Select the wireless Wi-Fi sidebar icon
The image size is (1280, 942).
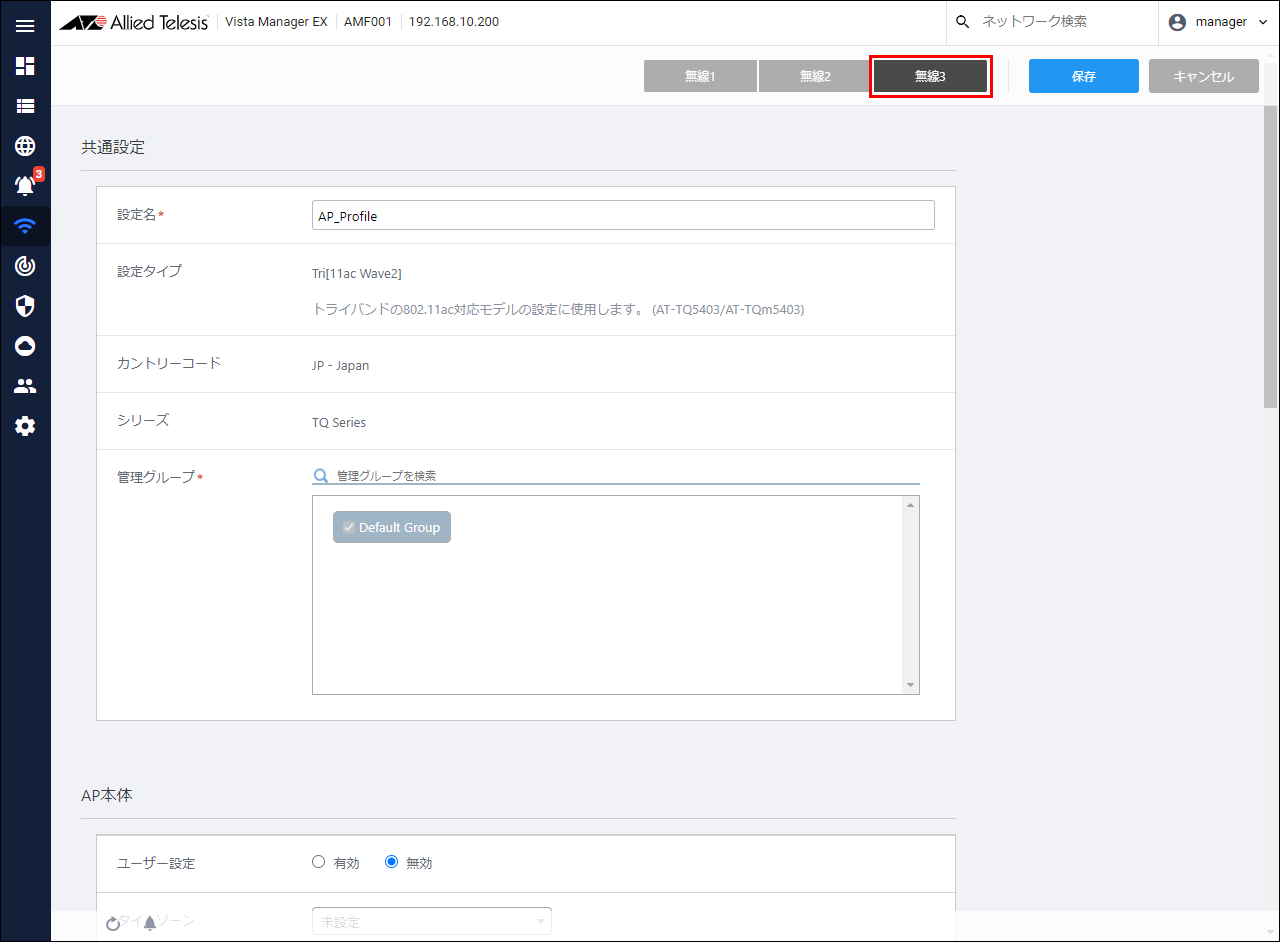25,226
